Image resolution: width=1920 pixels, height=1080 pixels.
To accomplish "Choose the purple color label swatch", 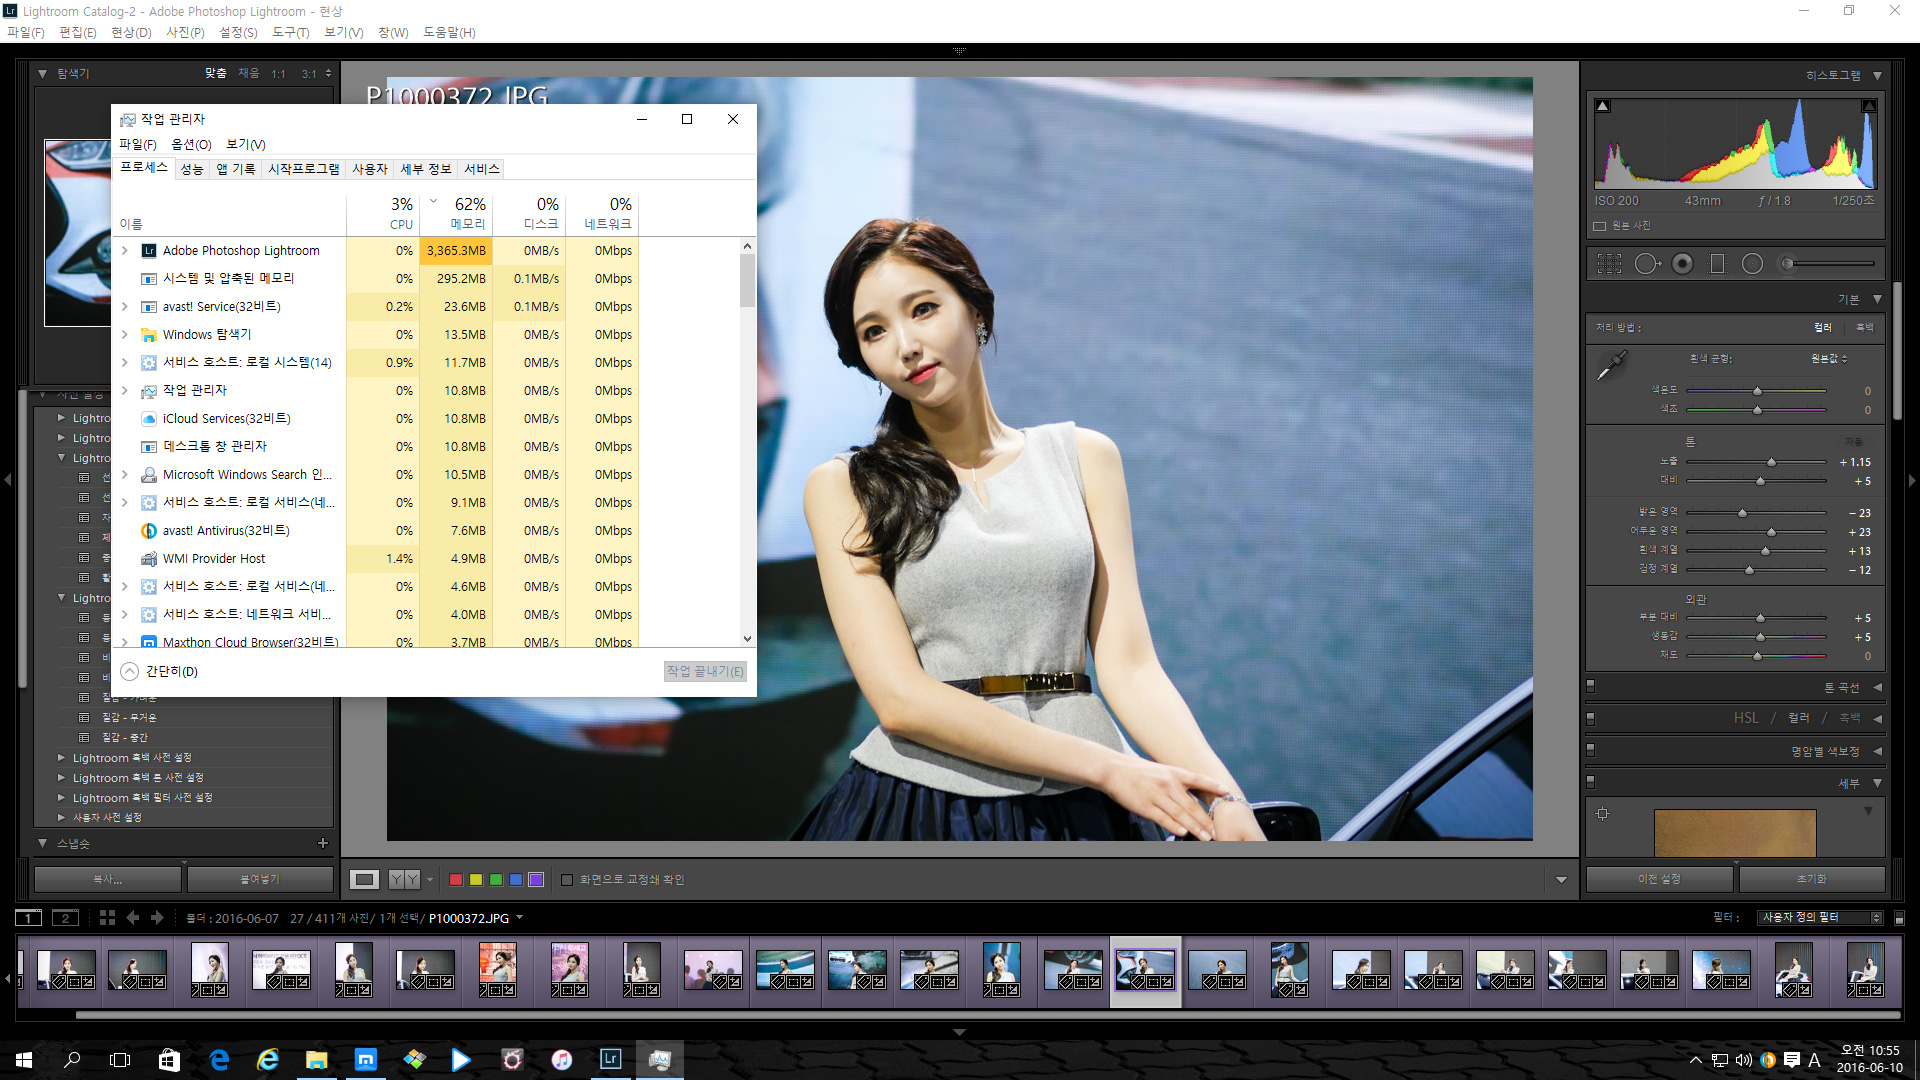I will pyautogui.click(x=536, y=880).
